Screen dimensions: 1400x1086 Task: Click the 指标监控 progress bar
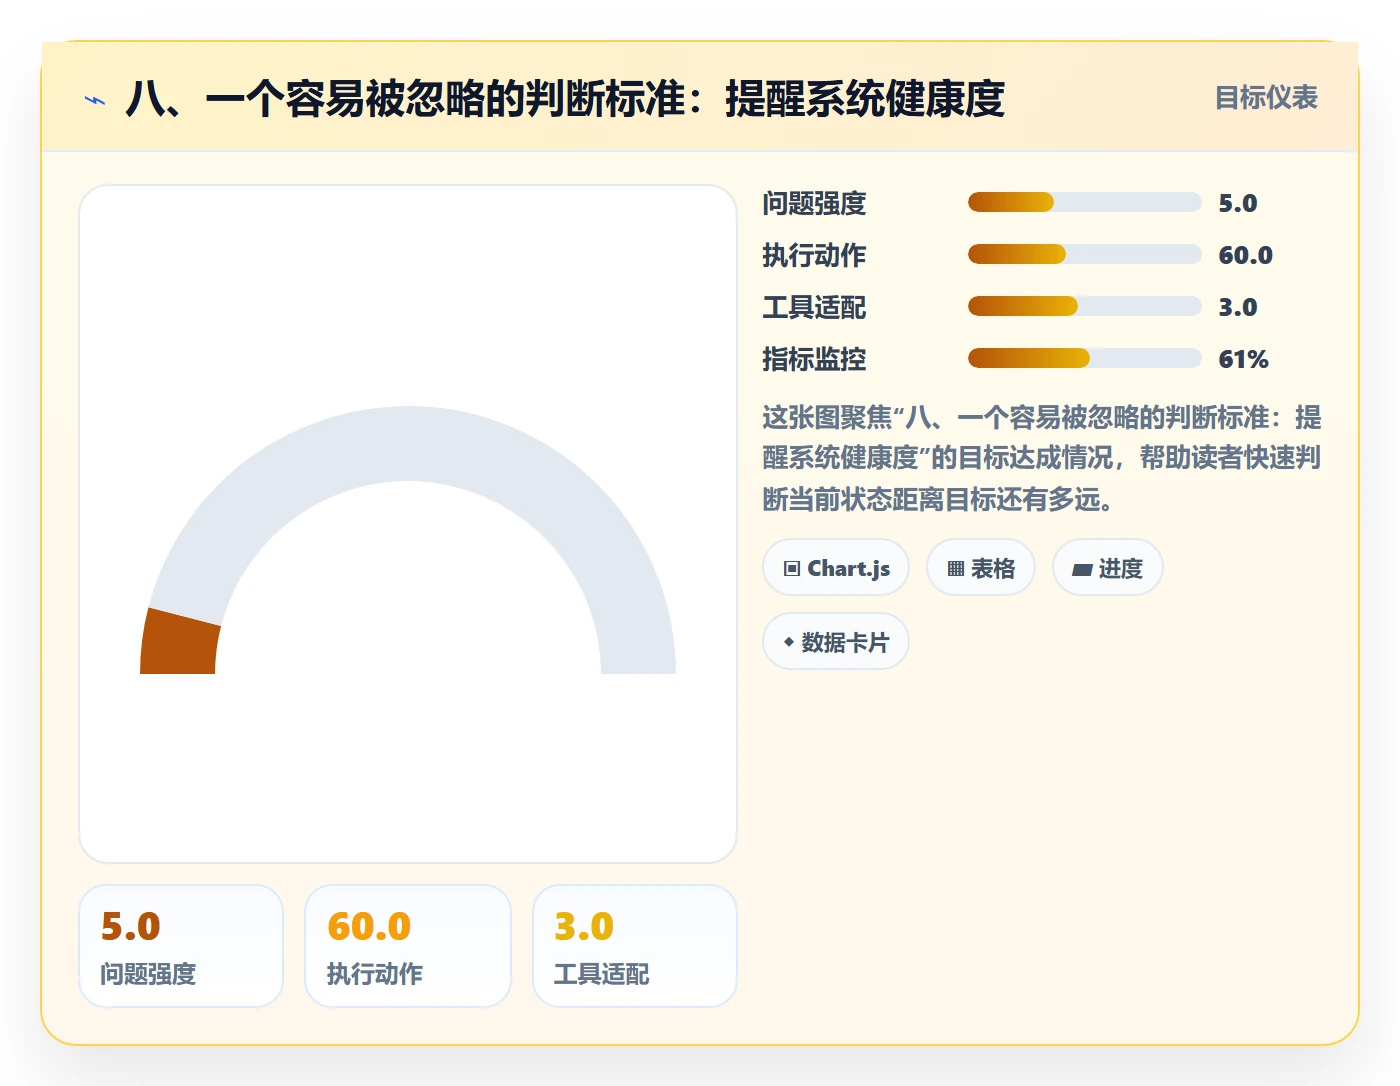pyautogui.click(x=1085, y=358)
